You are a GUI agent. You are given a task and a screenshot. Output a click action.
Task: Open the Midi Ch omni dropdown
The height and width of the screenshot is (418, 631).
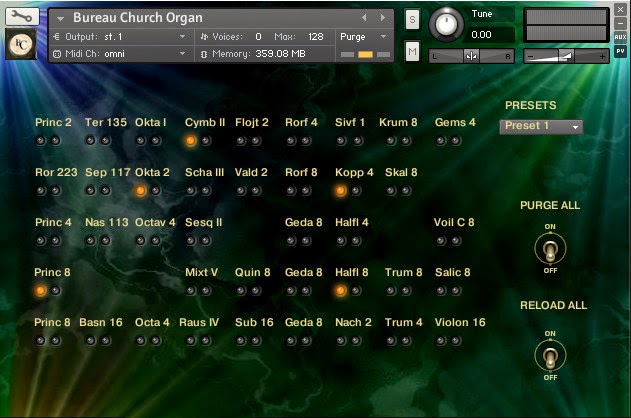[x=120, y=53]
